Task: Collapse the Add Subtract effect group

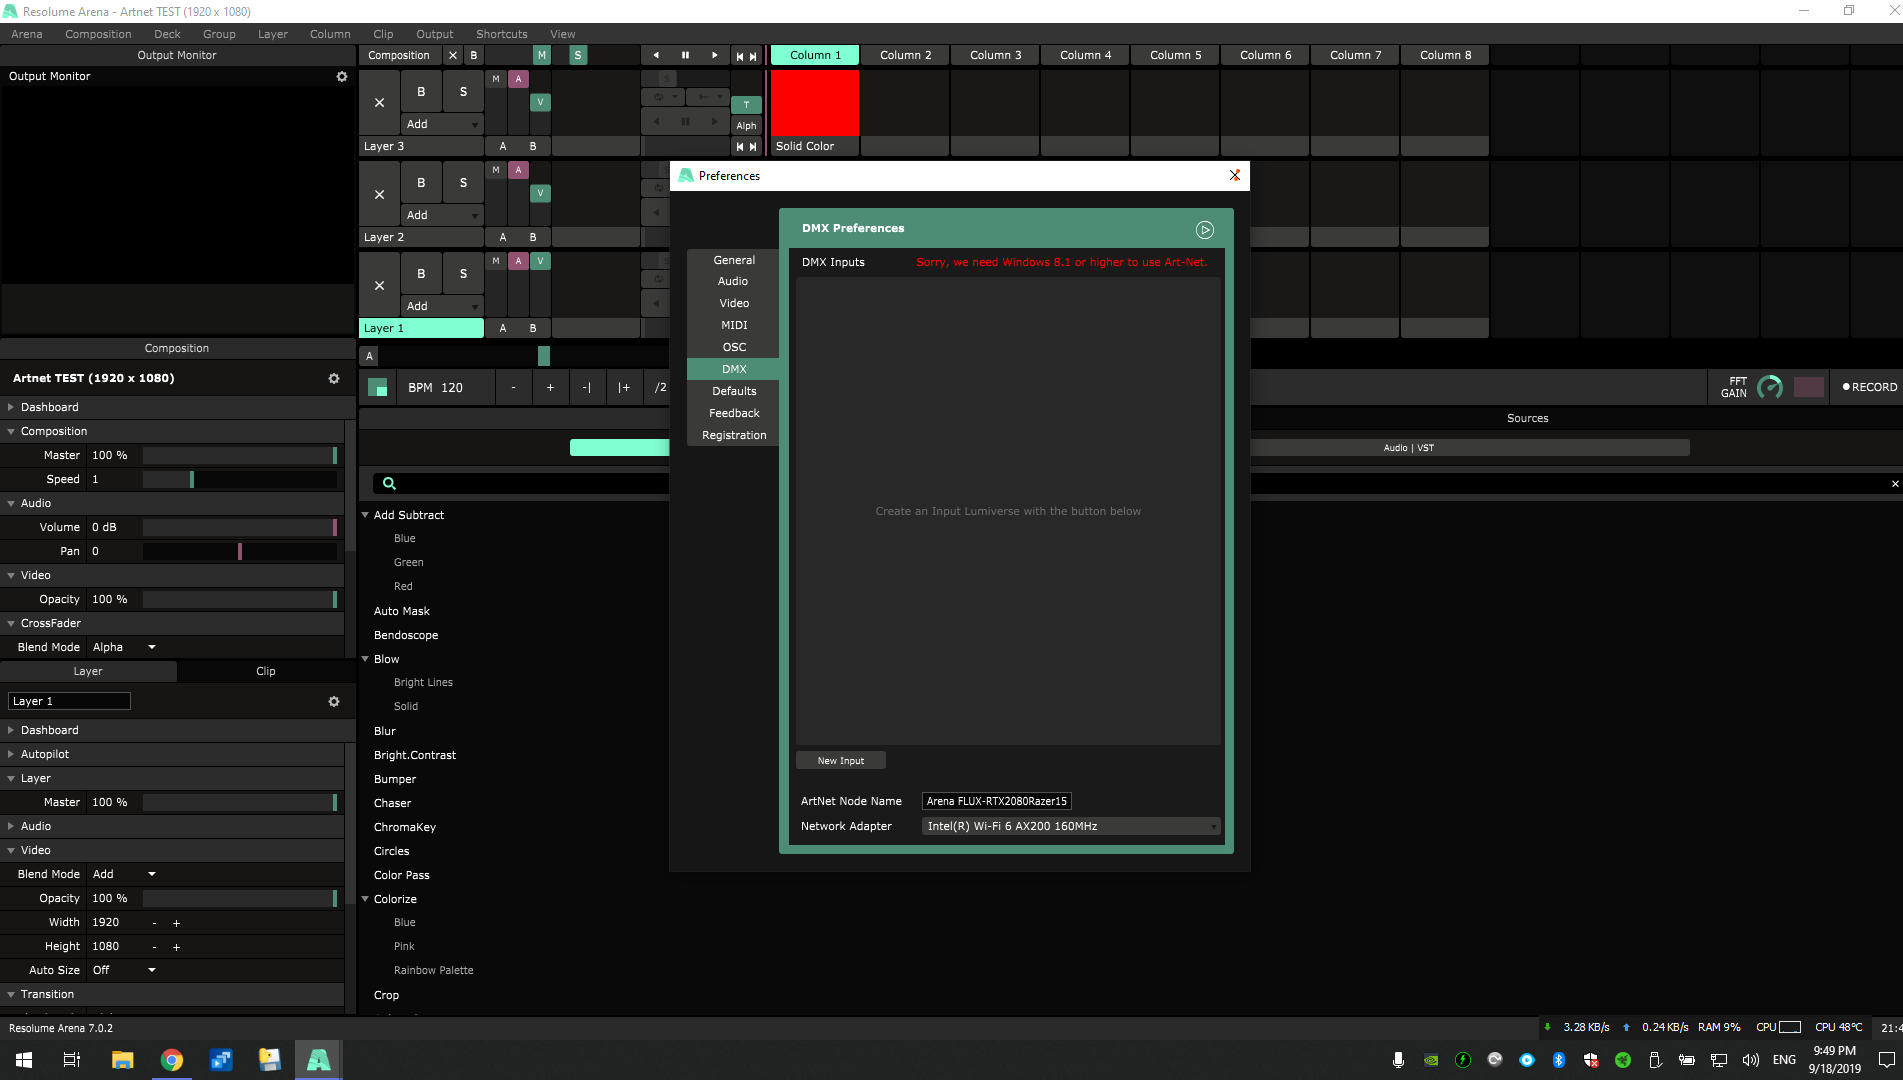Action: tap(366, 515)
